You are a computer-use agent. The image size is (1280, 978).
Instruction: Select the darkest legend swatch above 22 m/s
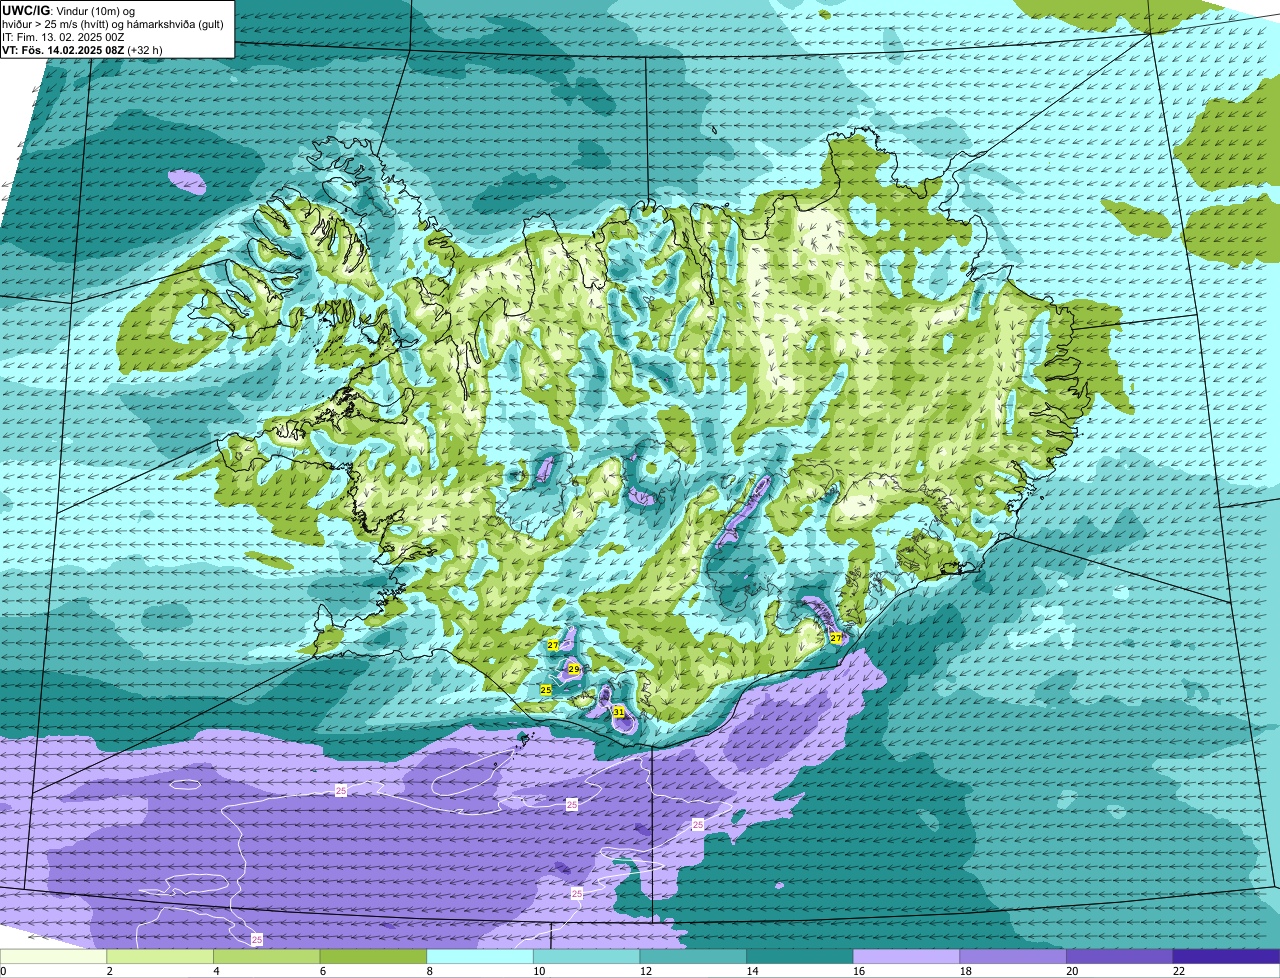tap(1226, 956)
